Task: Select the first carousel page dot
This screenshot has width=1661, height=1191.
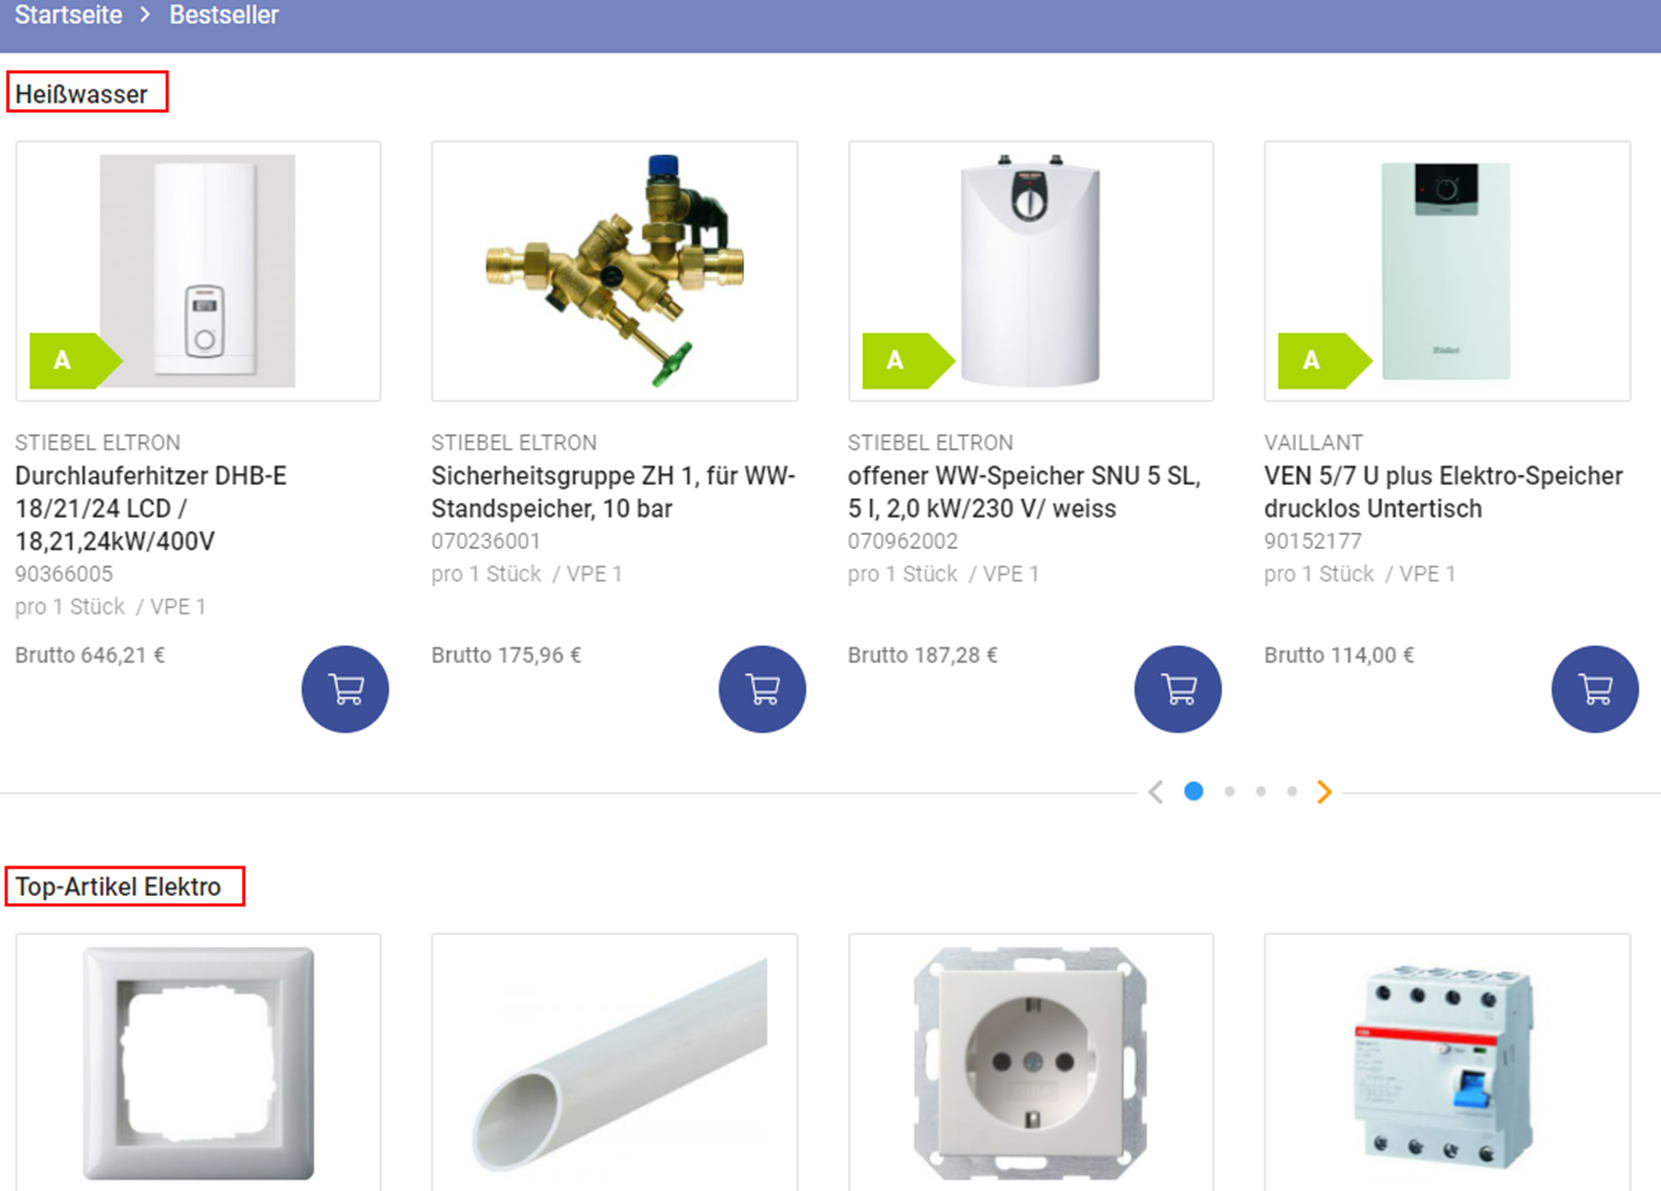Action: pos(1193,791)
